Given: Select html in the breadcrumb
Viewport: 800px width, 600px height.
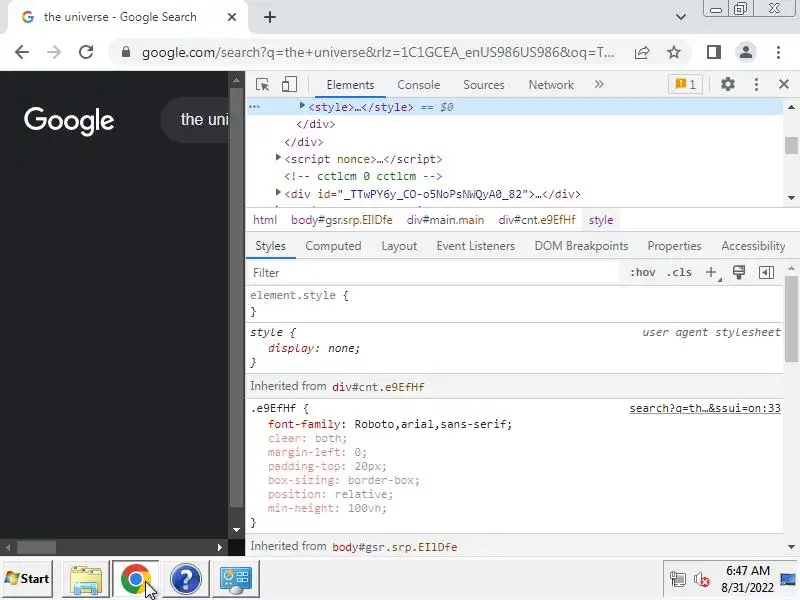Looking at the screenshot, I should [265, 220].
